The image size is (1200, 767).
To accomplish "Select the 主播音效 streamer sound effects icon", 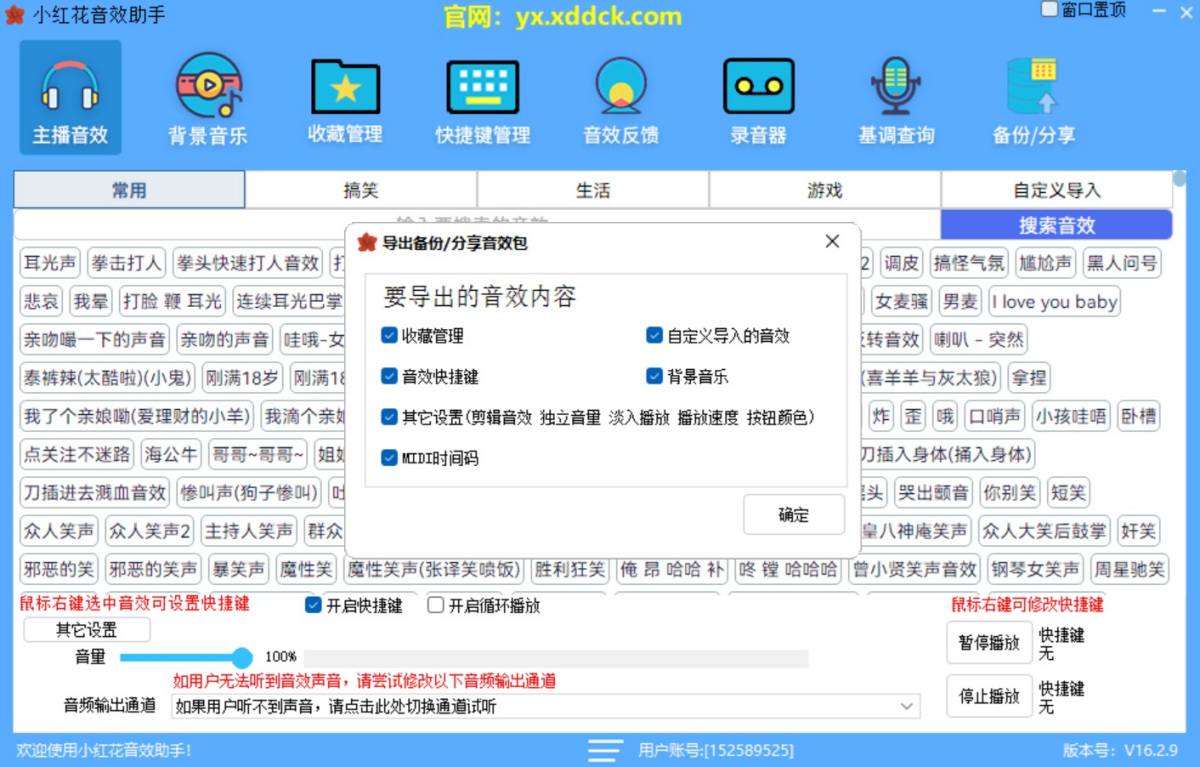I will click(69, 95).
